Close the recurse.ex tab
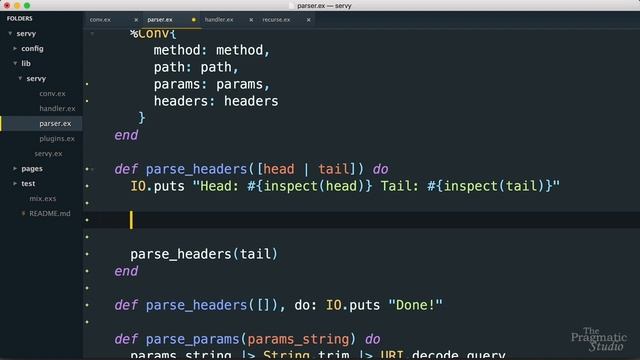Image resolution: width=640 pixels, height=360 pixels. click(x=309, y=20)
